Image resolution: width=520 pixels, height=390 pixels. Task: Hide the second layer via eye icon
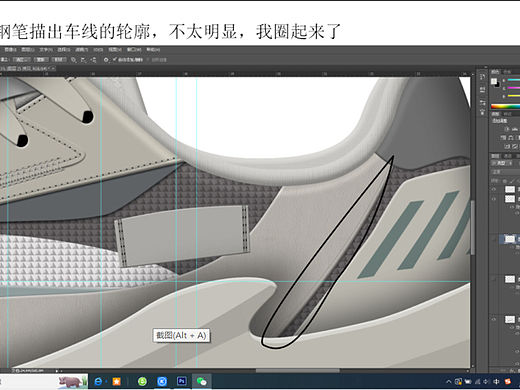point(494,199)
